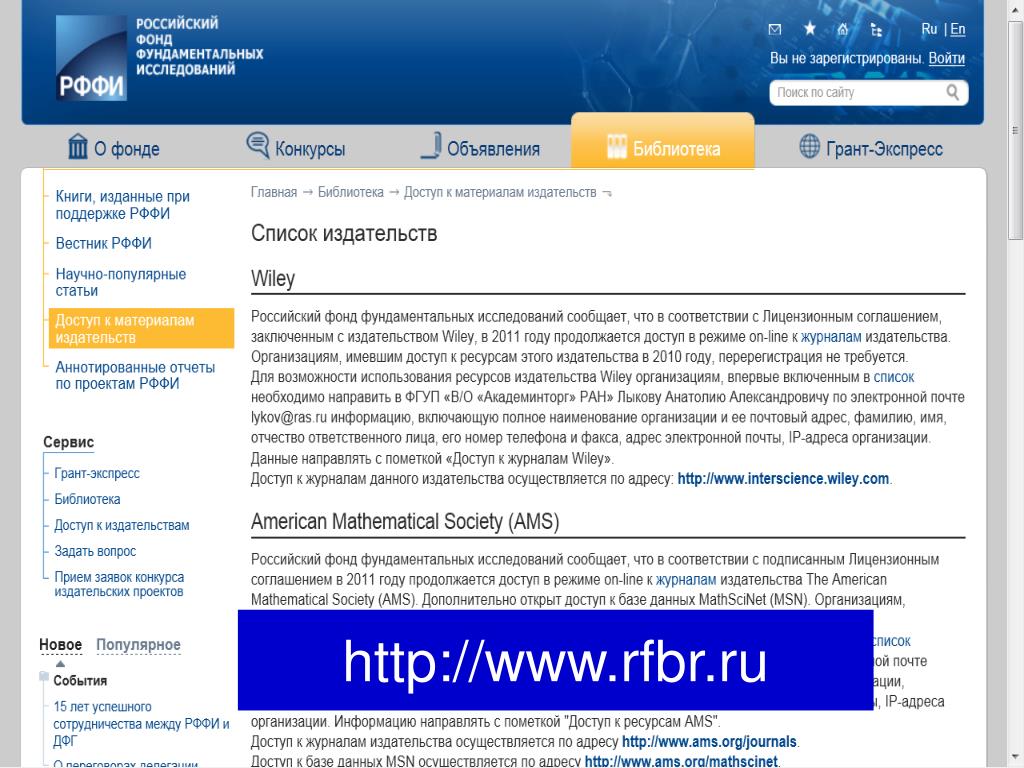
Task: Open the Грант-Экспресс menu
Action: point(884,149)
